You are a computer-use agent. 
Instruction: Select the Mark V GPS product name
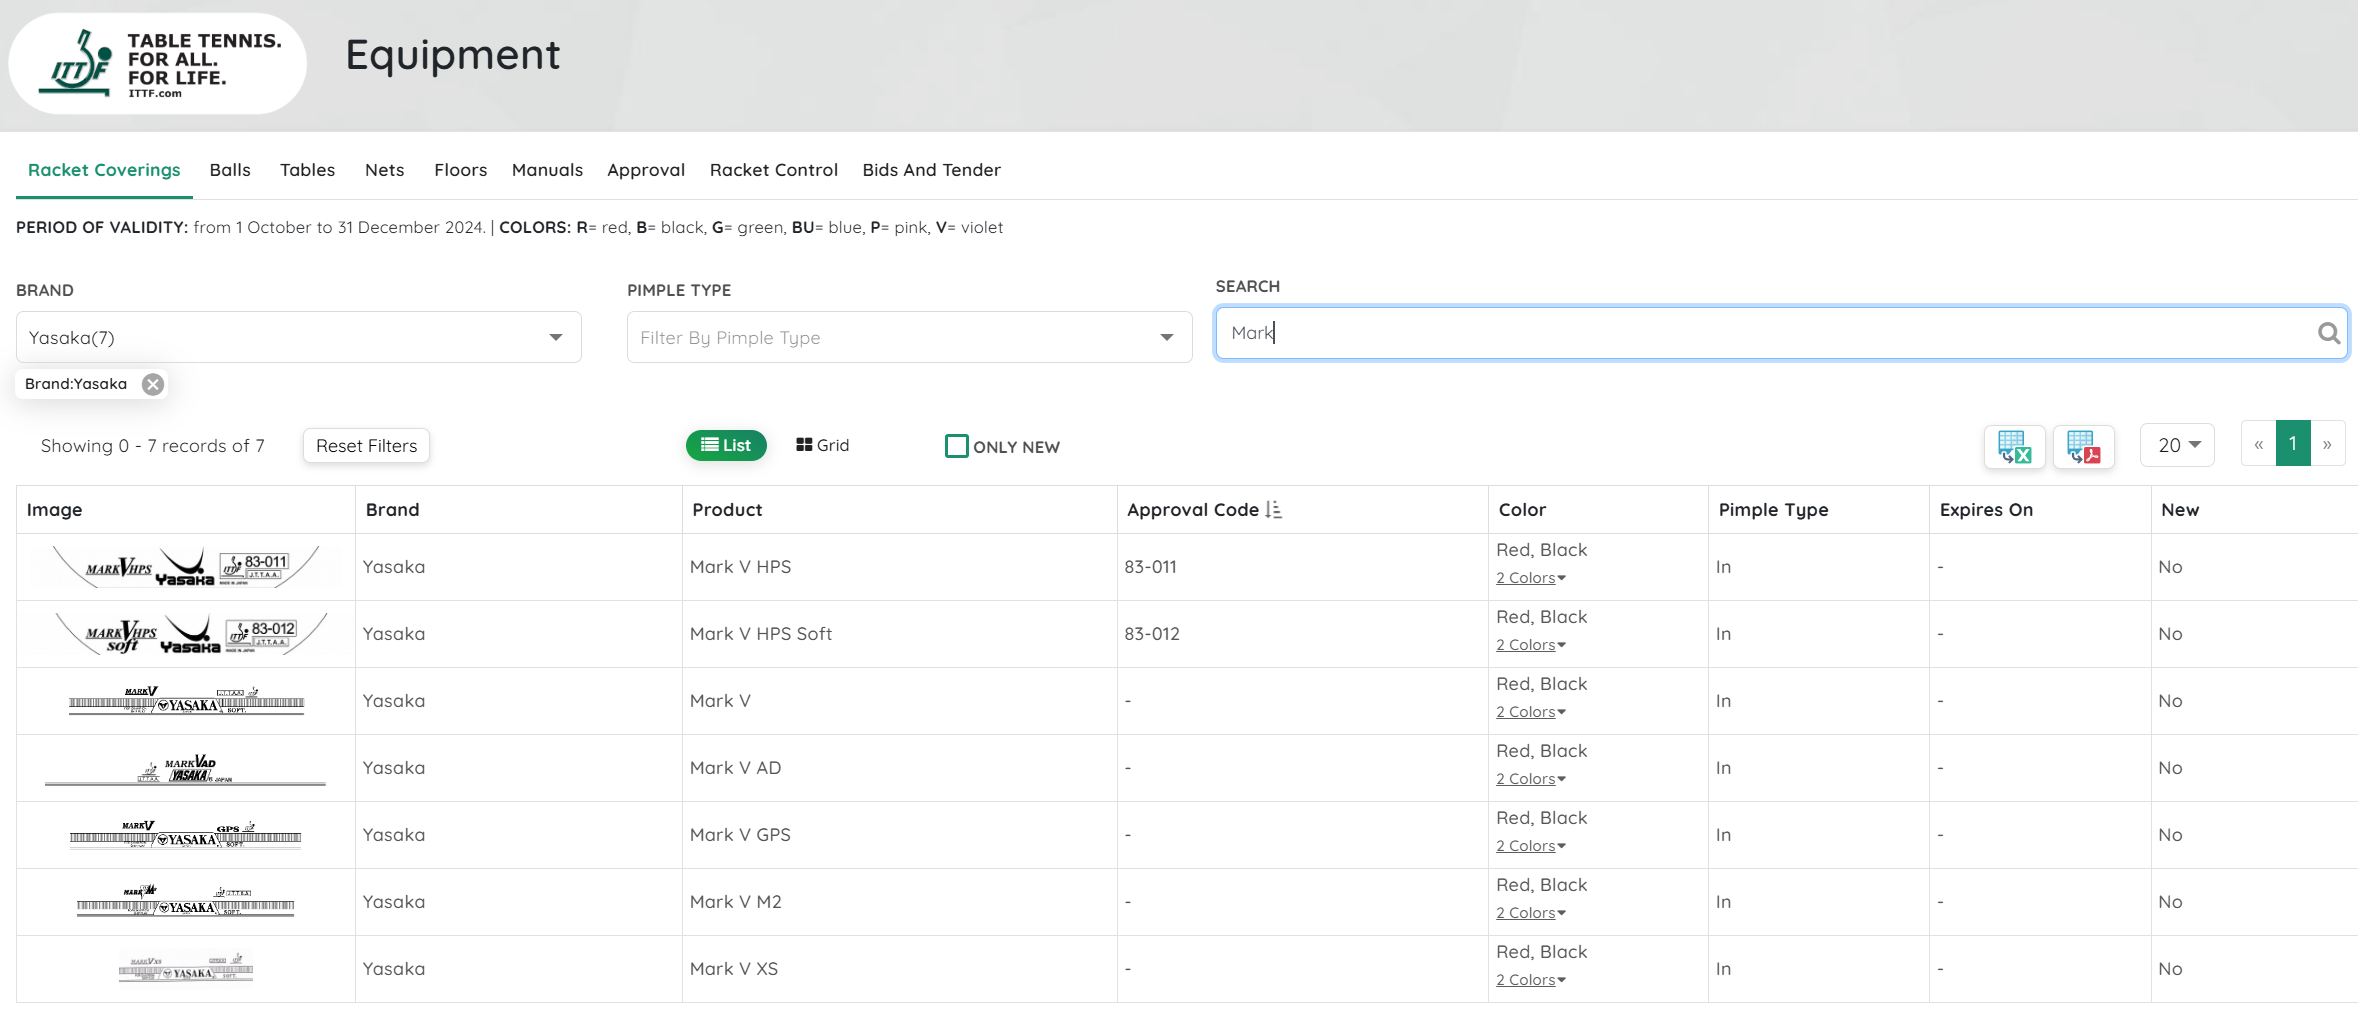(740, 835)
